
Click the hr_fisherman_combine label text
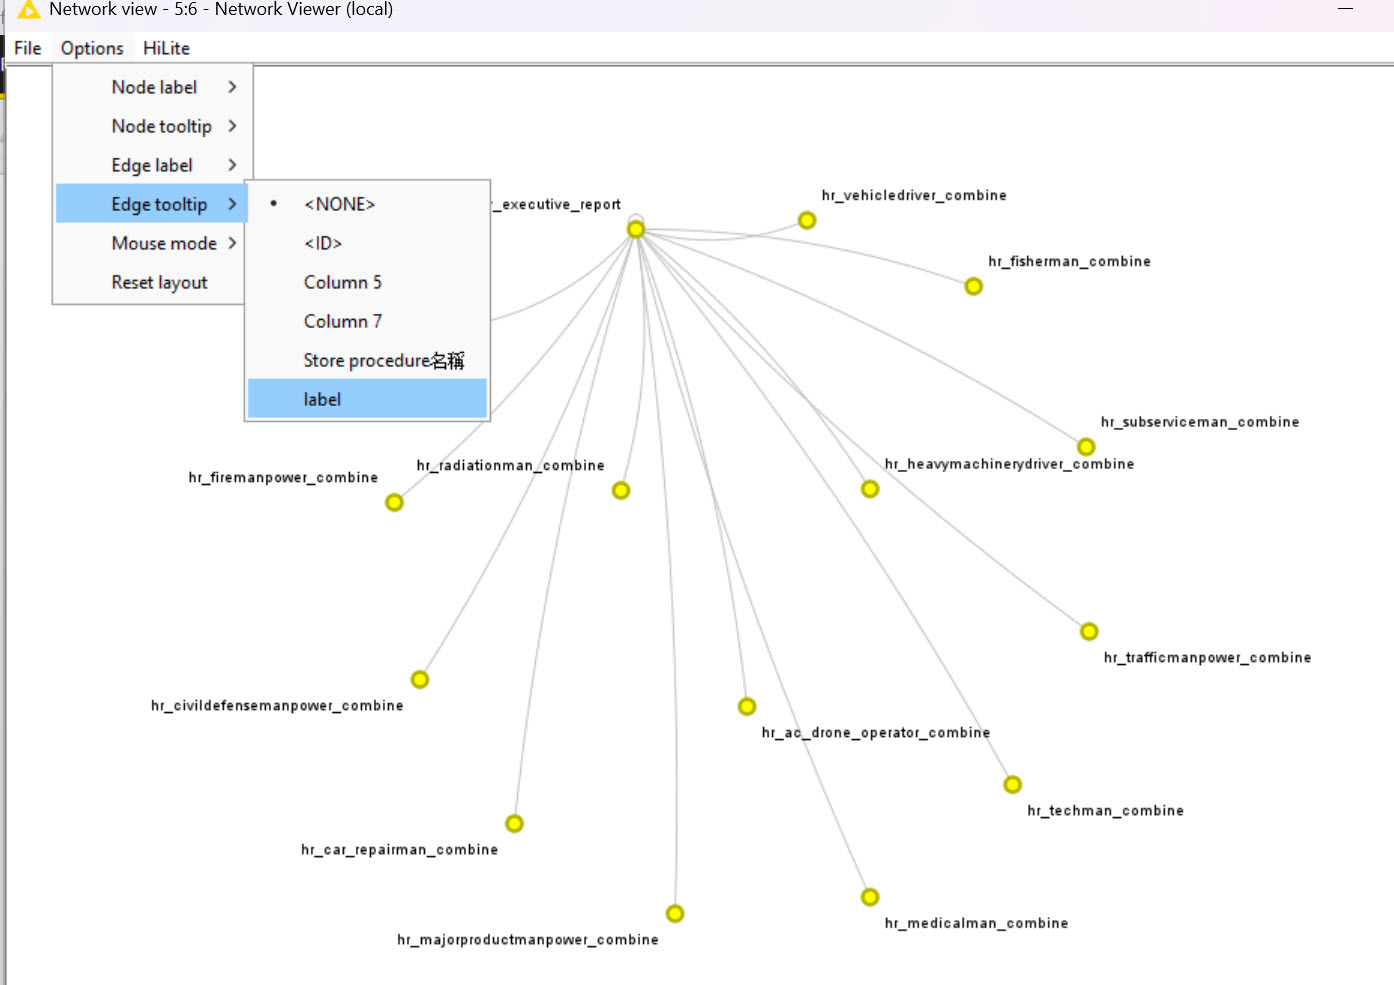(x=1069, y=261)
